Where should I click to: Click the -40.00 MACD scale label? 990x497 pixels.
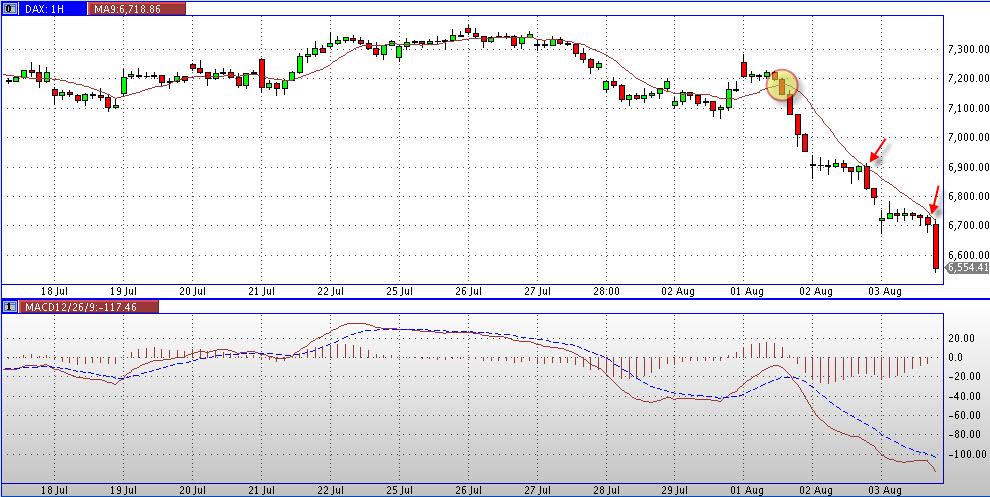967,397
